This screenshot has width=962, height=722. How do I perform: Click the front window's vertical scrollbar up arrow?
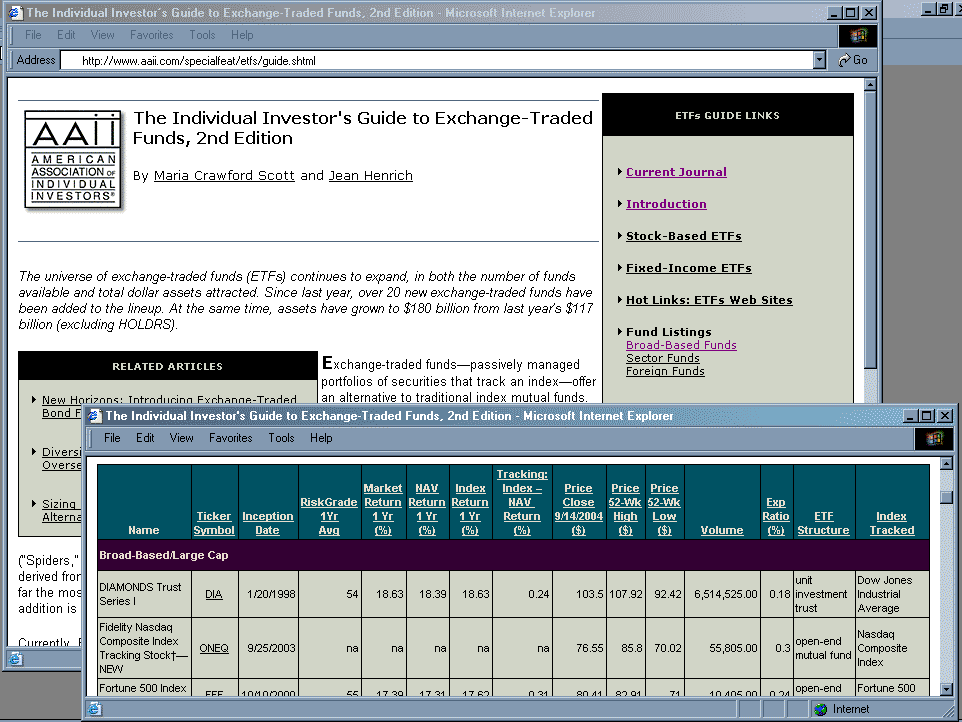[x=946, y=465]
